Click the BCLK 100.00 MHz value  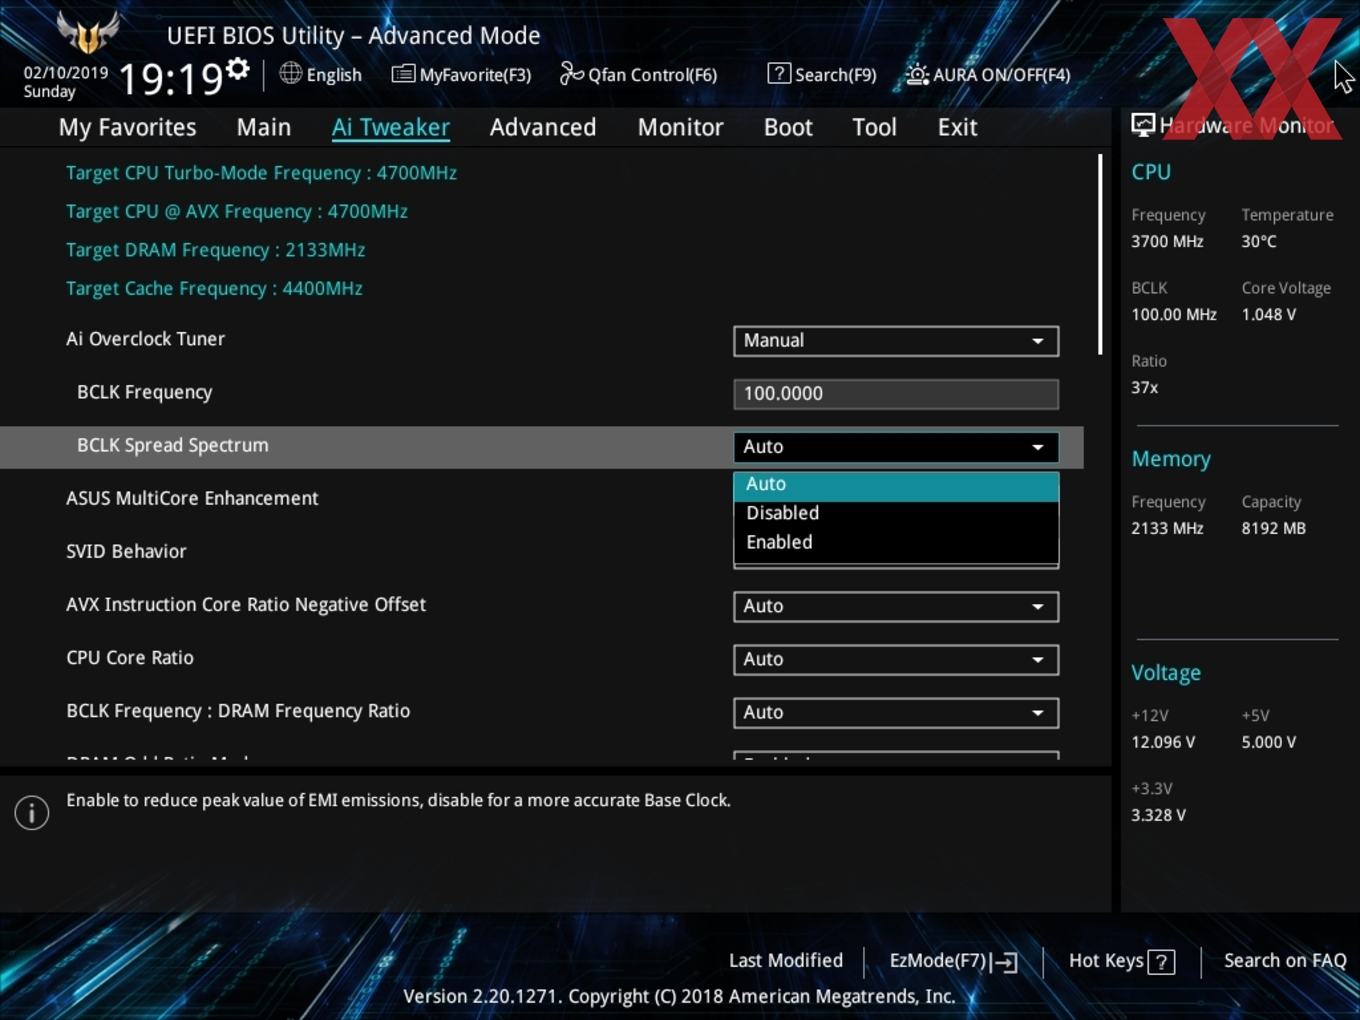pos(1174,315)
